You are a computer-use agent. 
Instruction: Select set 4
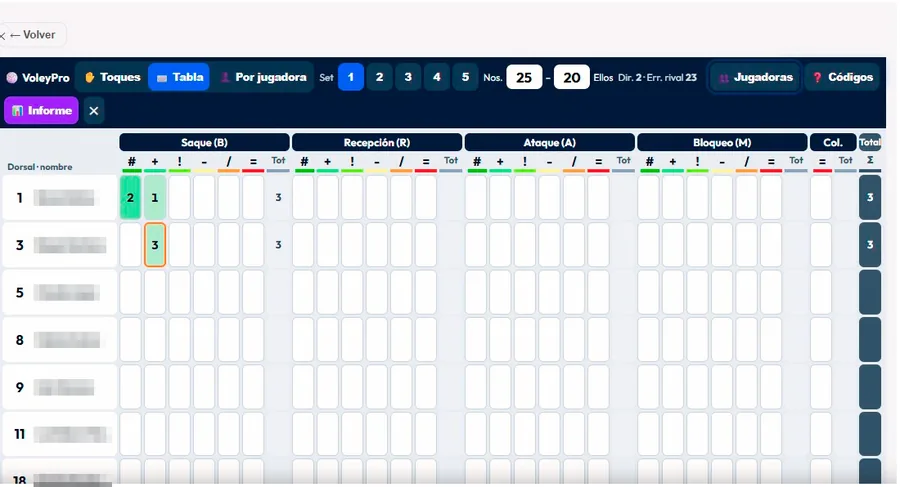437,77
